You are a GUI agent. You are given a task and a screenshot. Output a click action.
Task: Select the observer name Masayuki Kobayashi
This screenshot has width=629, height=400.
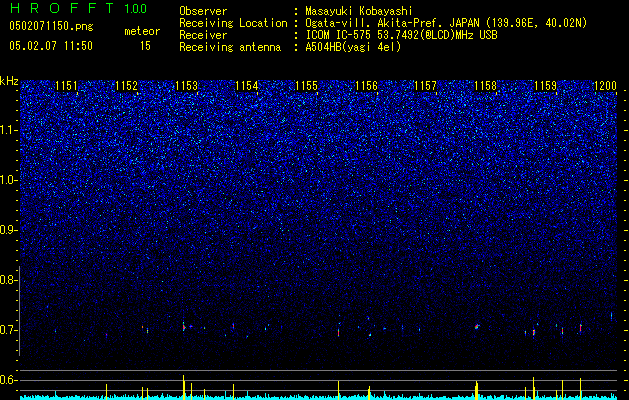[x=359, y=11]
